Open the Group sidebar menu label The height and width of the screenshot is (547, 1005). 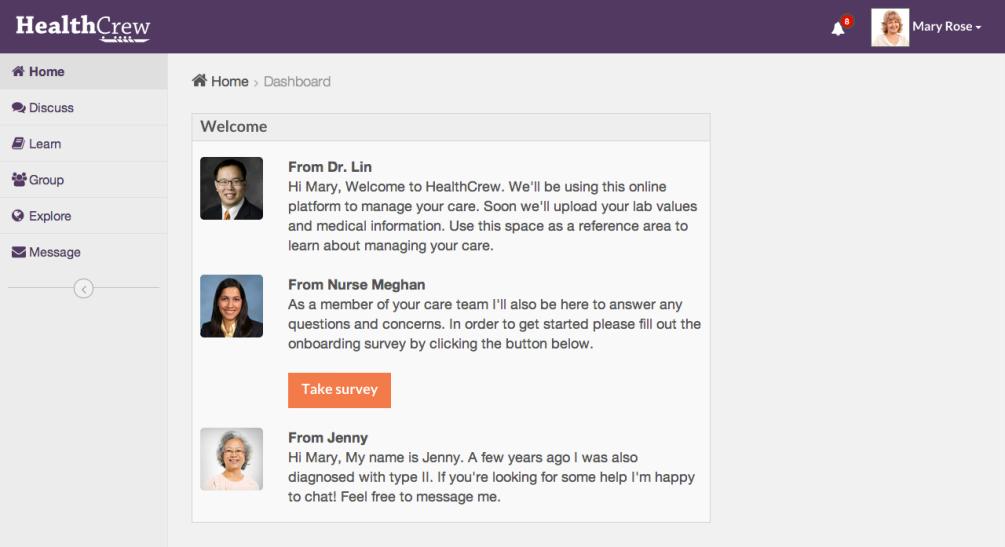[x=46, y=180]
